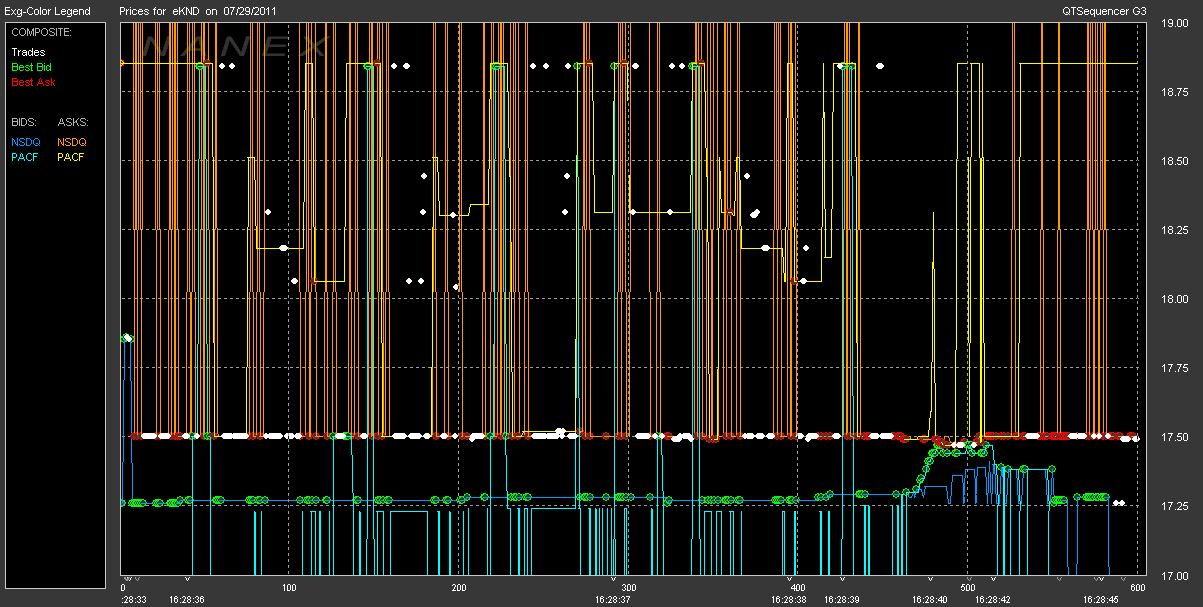
Task: Select the yellow PACF asks legend entry
Action: coord(72,157)
